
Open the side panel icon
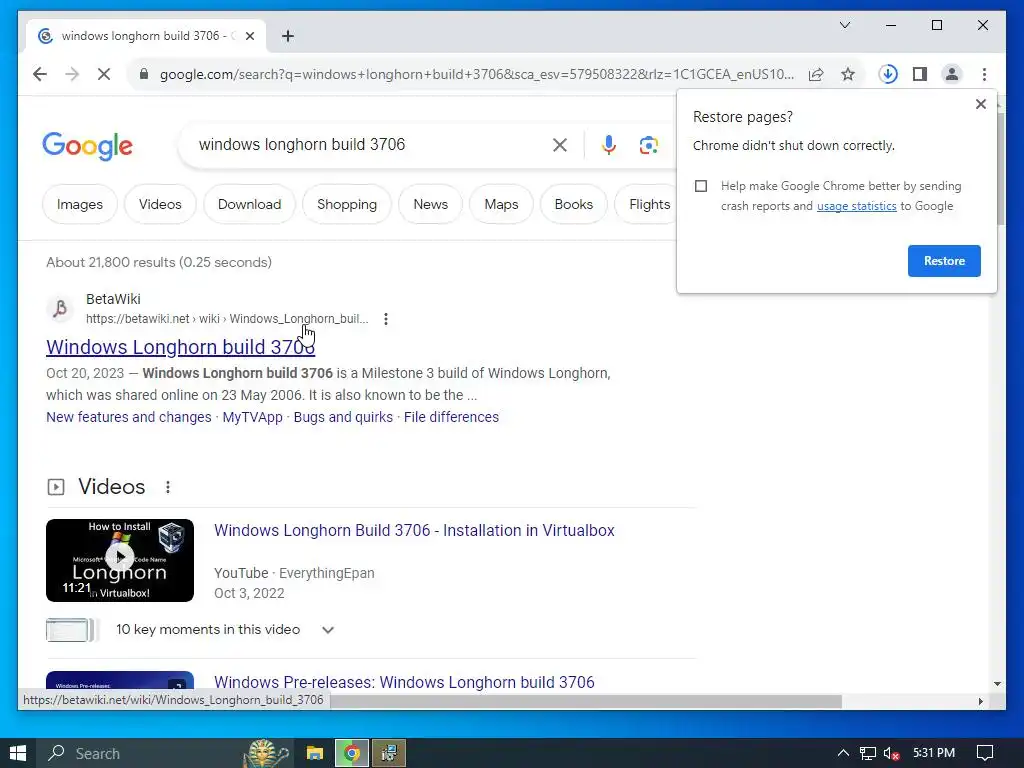pyautogui.click(x=920, y=74)
